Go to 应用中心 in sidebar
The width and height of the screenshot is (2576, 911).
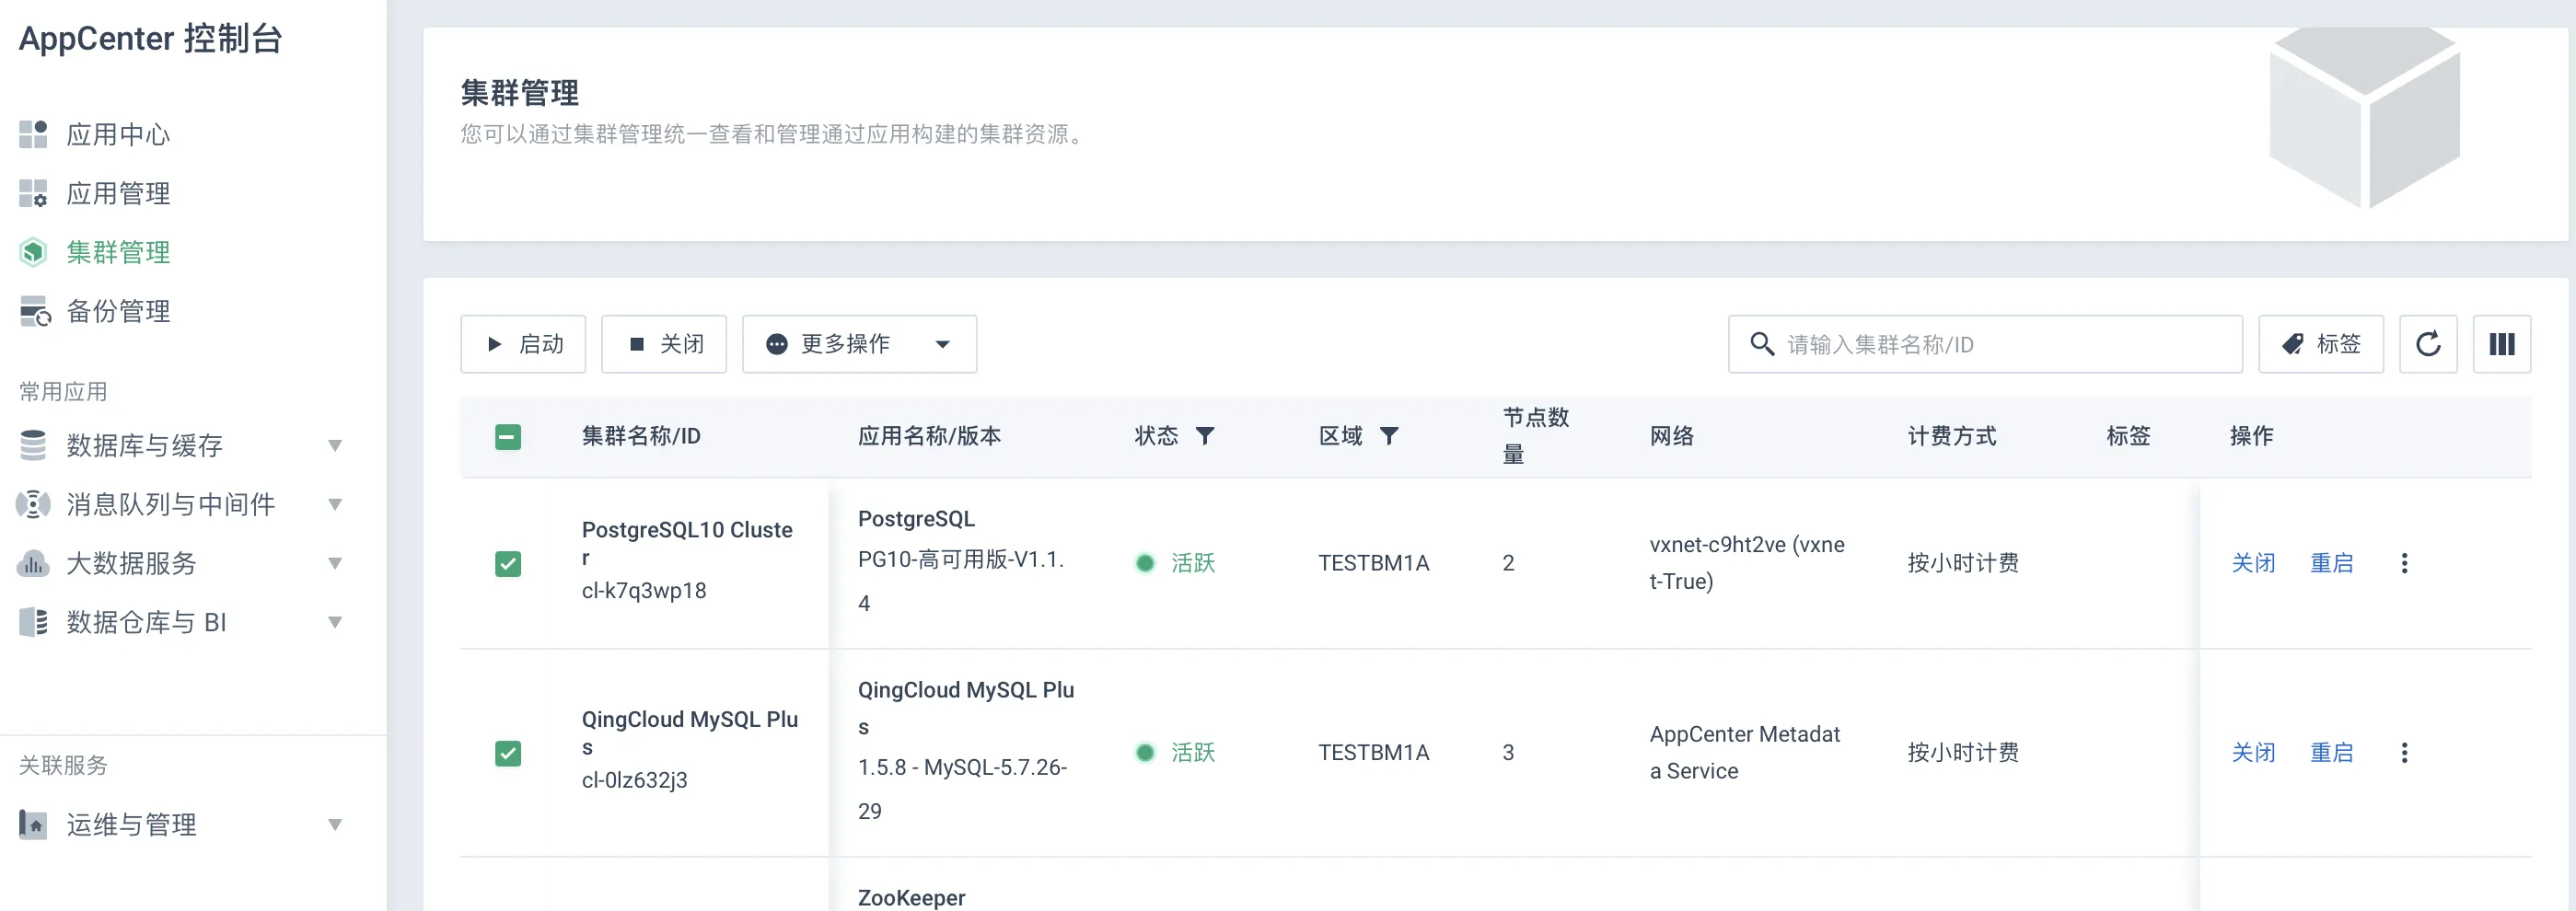pyautogui.click(x=117, y=134)
